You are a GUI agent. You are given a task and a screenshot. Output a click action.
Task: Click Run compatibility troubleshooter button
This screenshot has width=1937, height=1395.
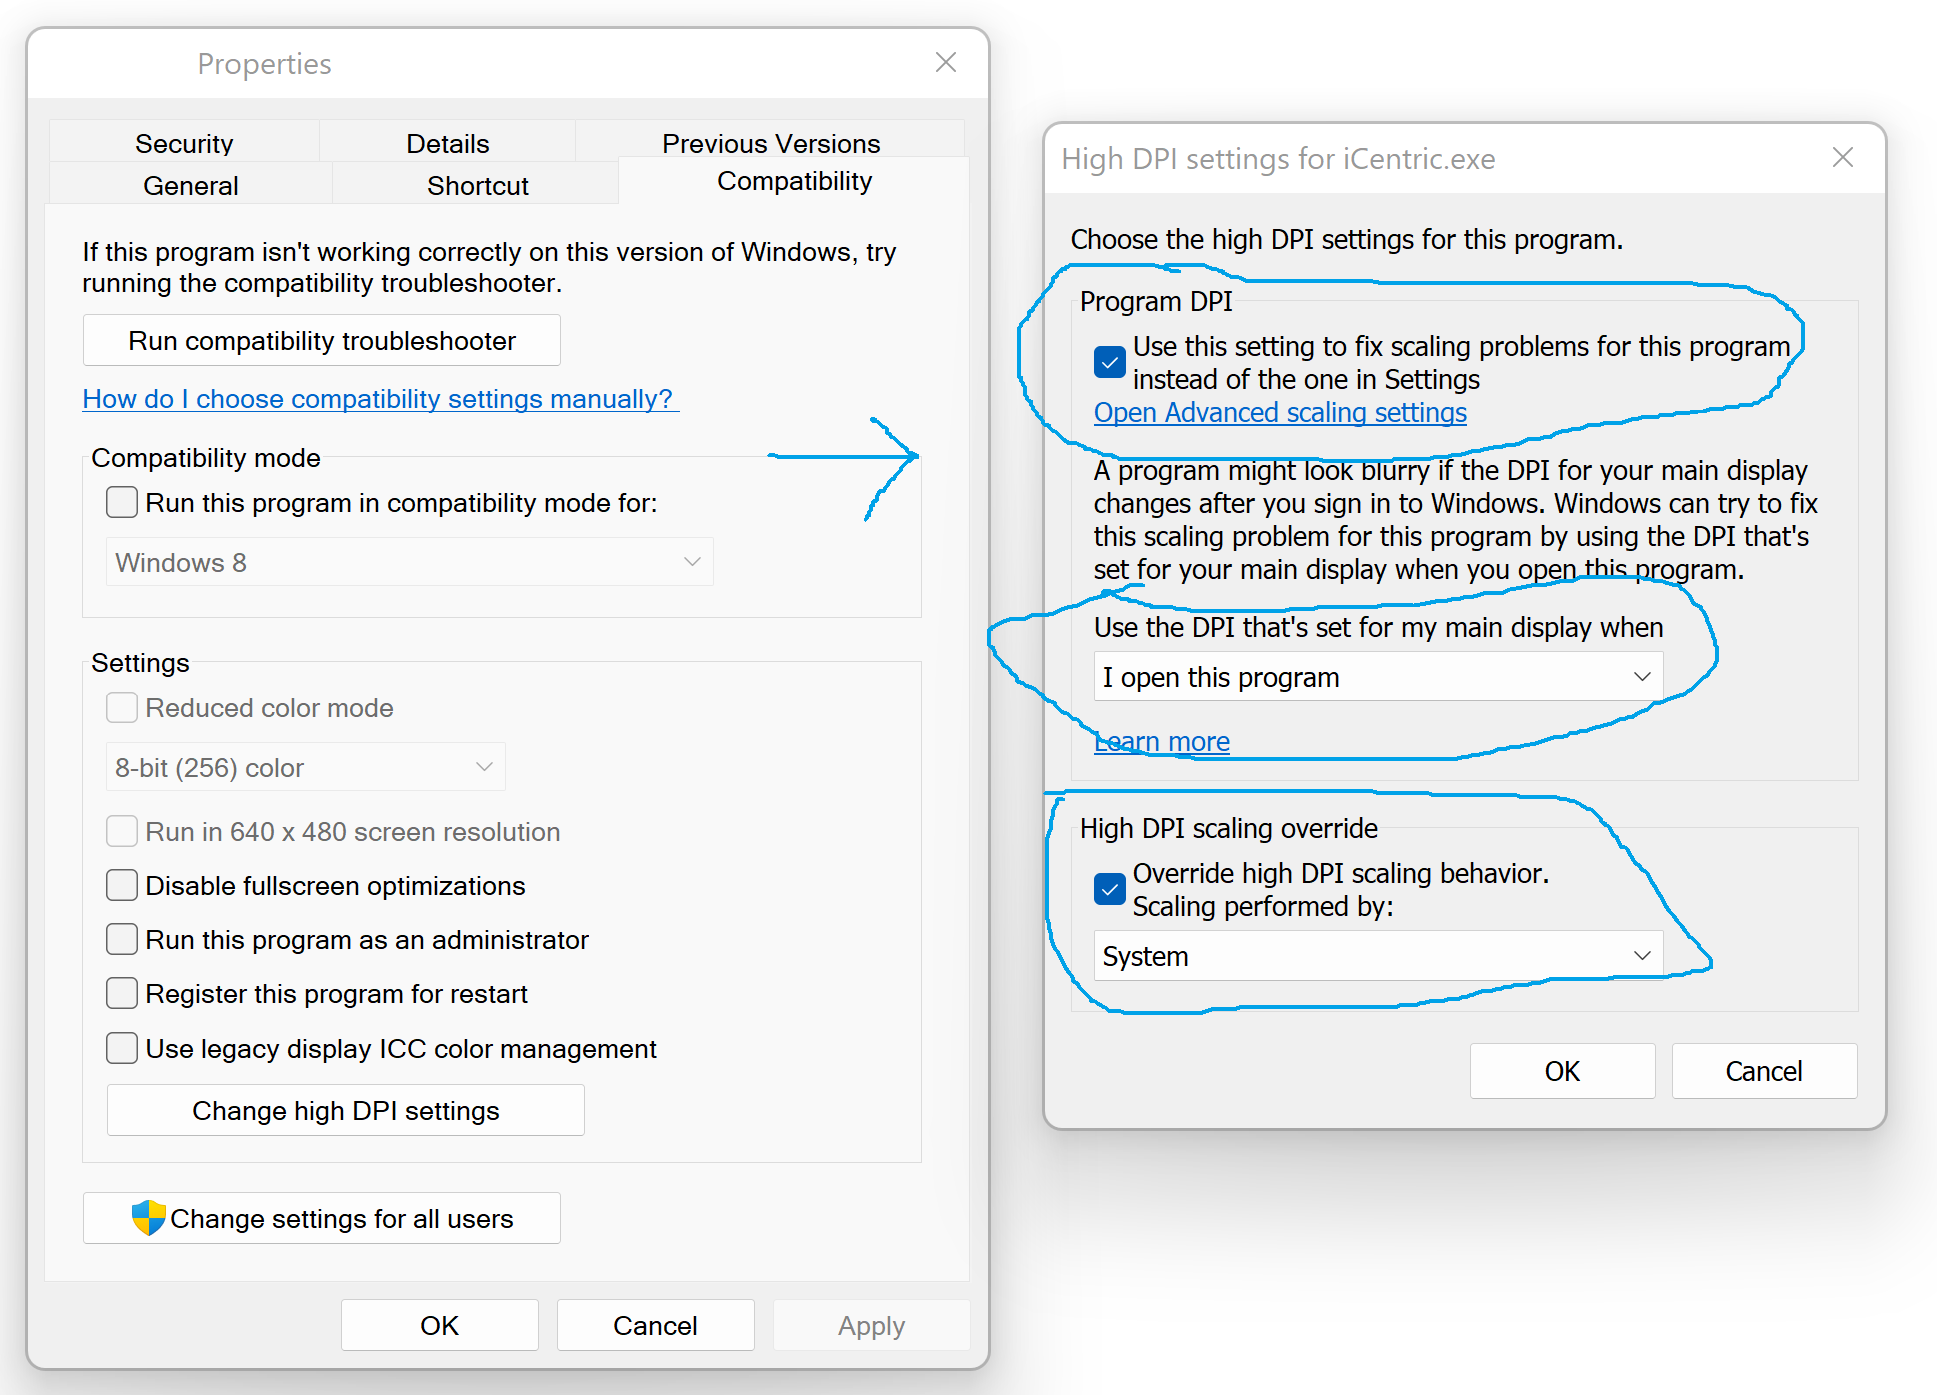pos(321,341)
